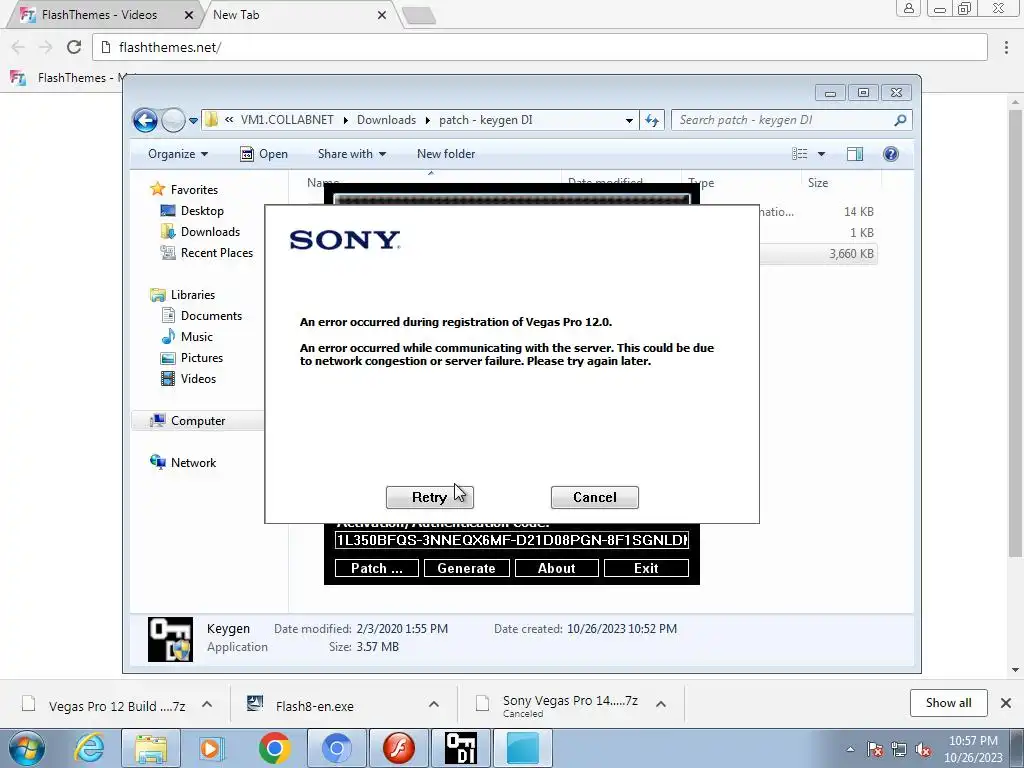Click the Keygen application icon in details pane
Viewport: 1024px width, 768px height.
tap(170, 639)
